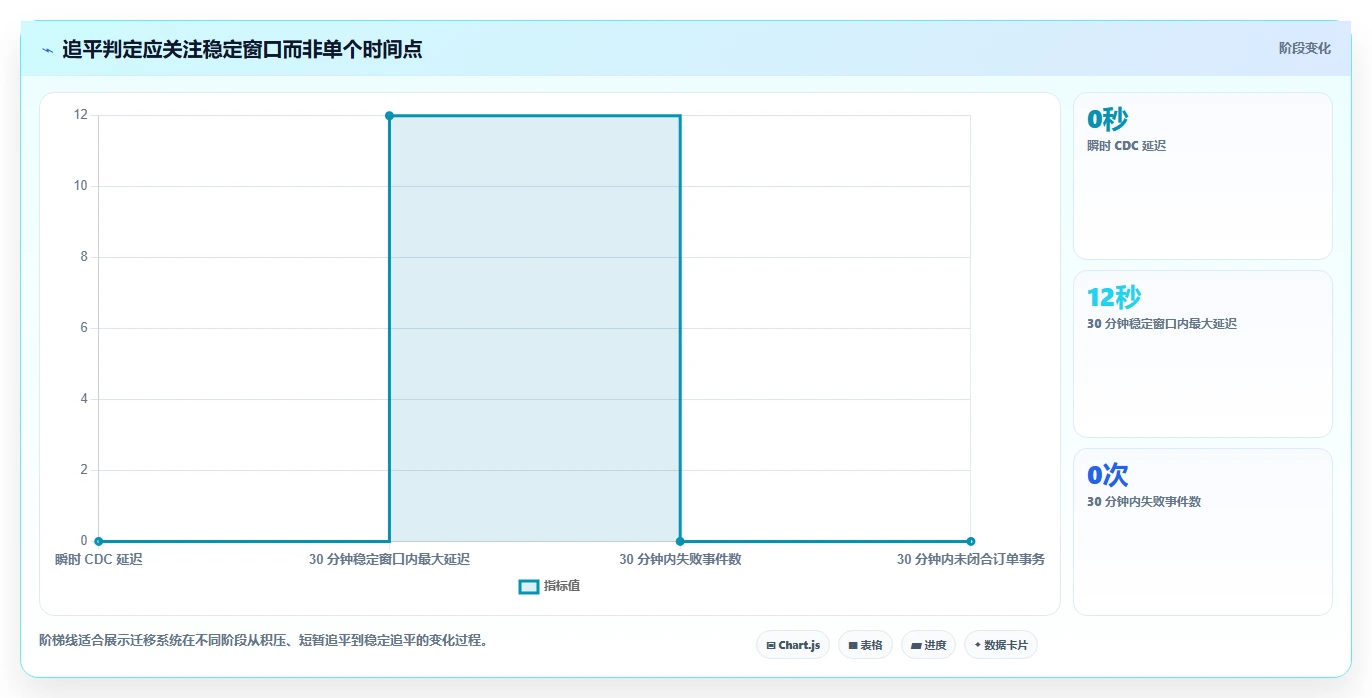Click card label 瞬时 CDC 延迟
This screenshot has height=698, width=1372.
(x=1126, y=146)
